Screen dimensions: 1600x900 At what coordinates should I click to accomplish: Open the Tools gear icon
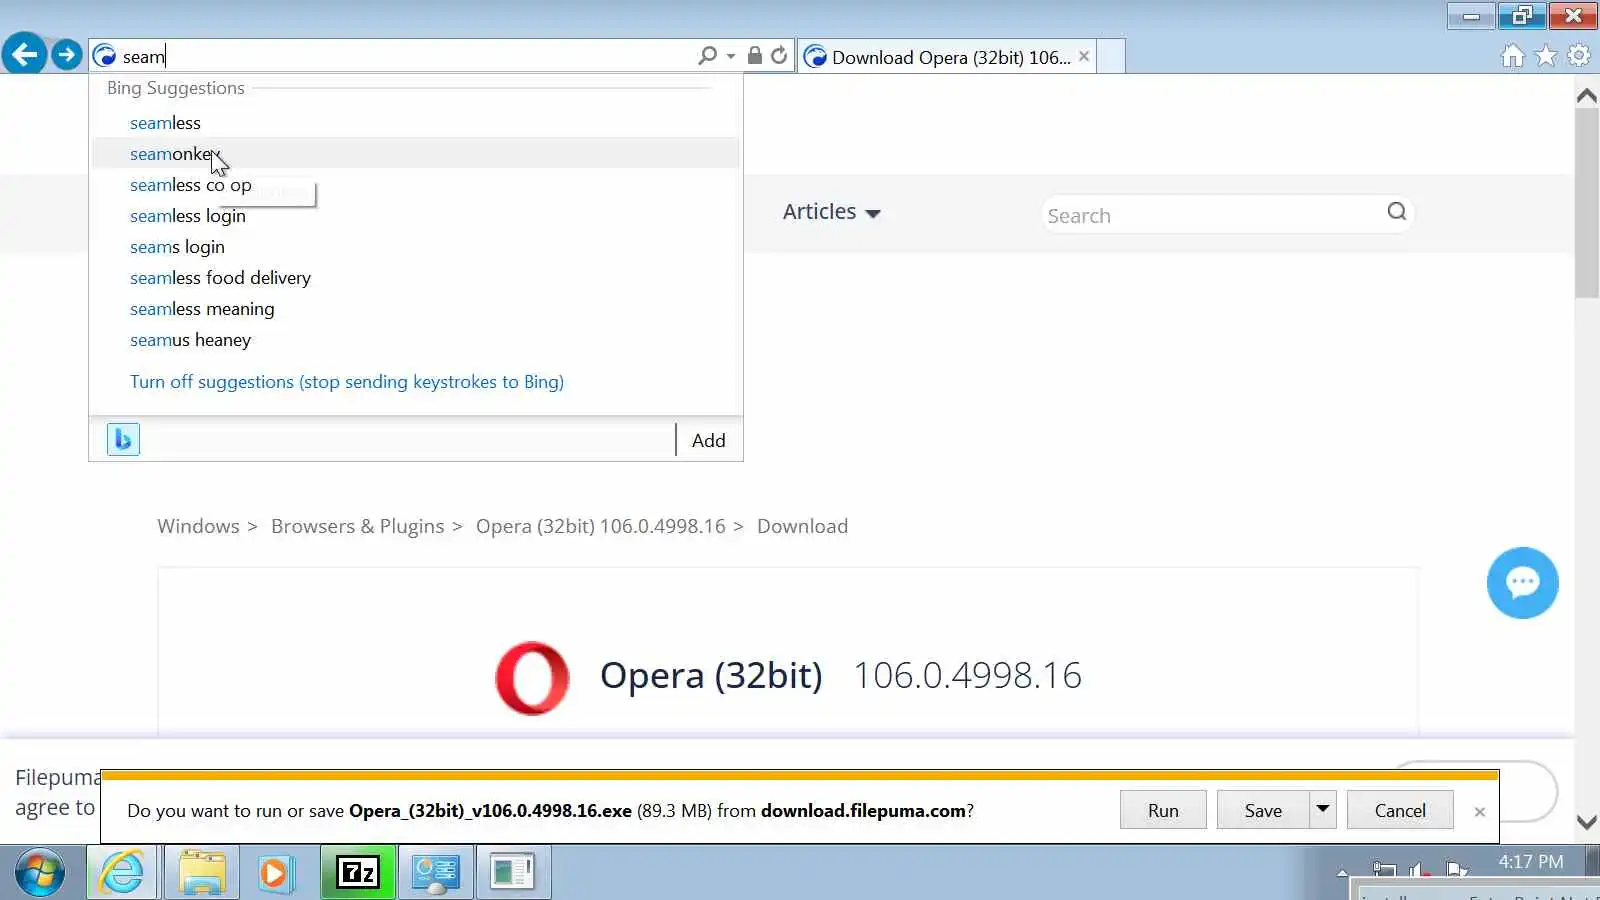[x=1579, y=56]
